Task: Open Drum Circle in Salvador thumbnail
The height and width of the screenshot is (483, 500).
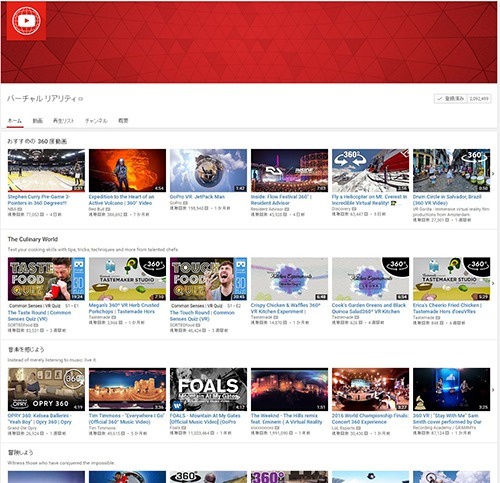Action: [451, 170]
